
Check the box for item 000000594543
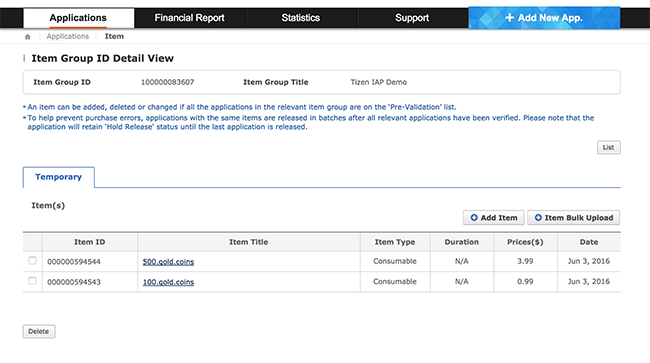click(x=32, y=281)
